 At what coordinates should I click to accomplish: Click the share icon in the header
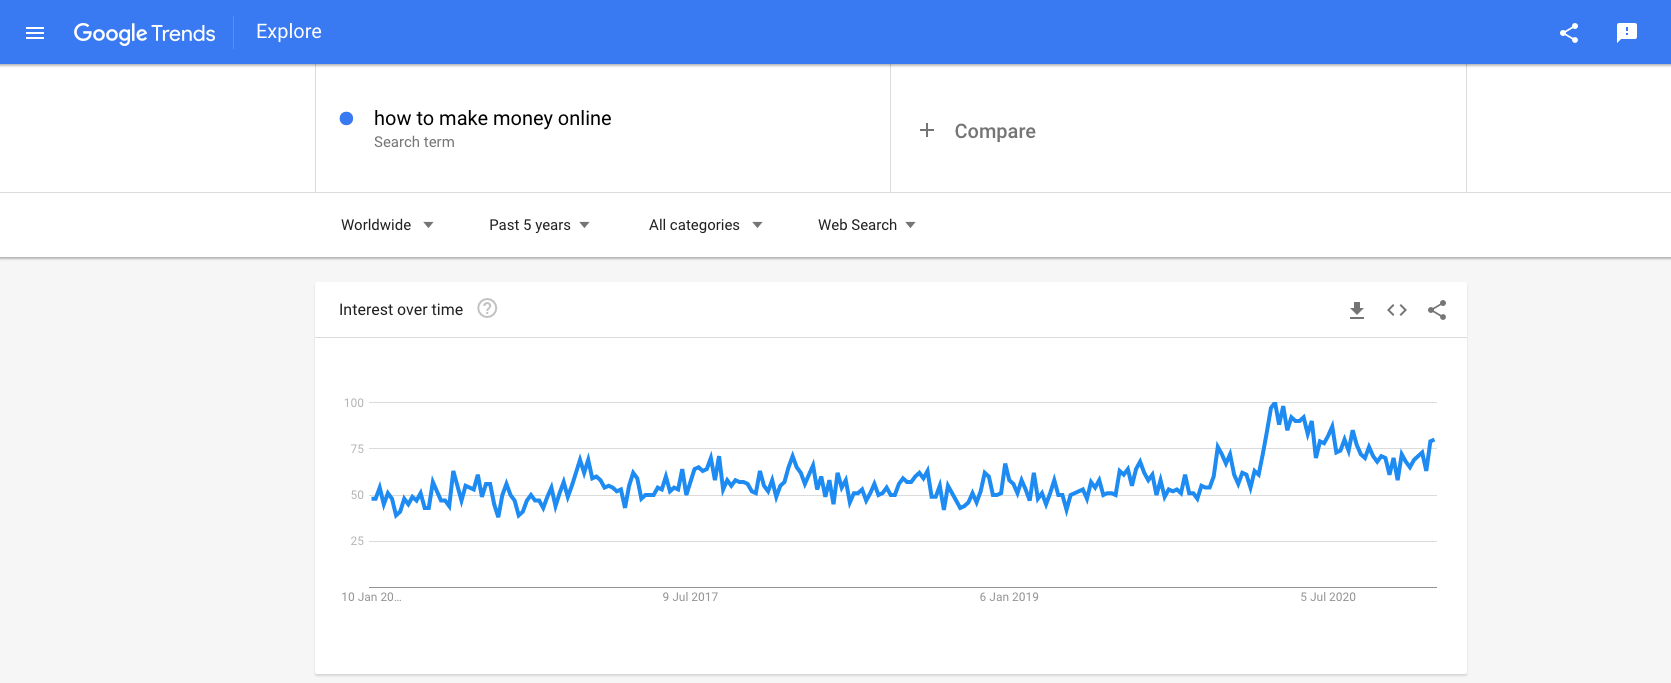[1569, 33]
